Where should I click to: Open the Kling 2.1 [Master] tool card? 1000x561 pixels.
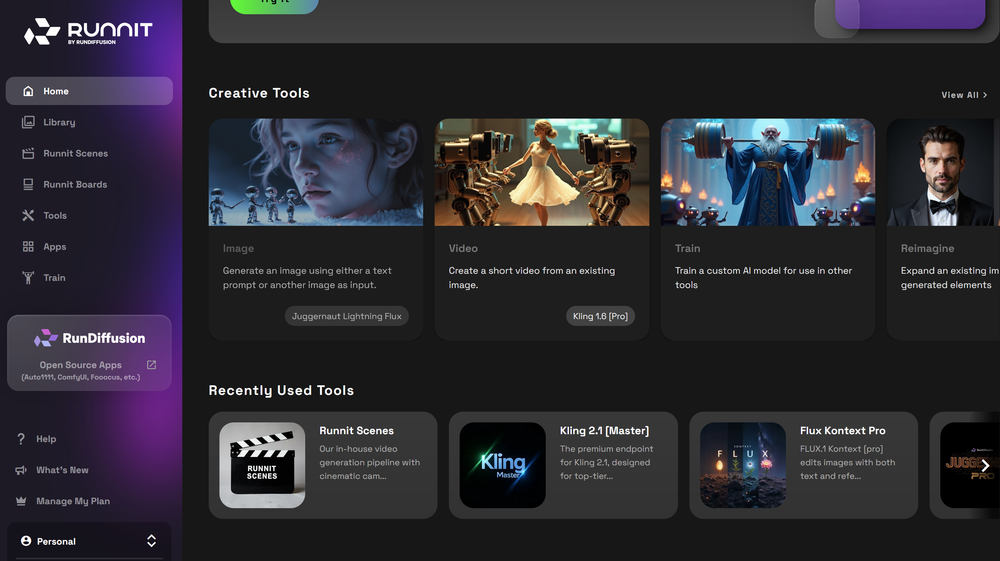[562, 465]
